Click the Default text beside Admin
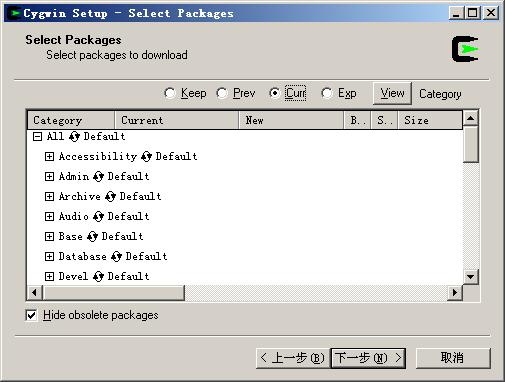 pos(128,176)
